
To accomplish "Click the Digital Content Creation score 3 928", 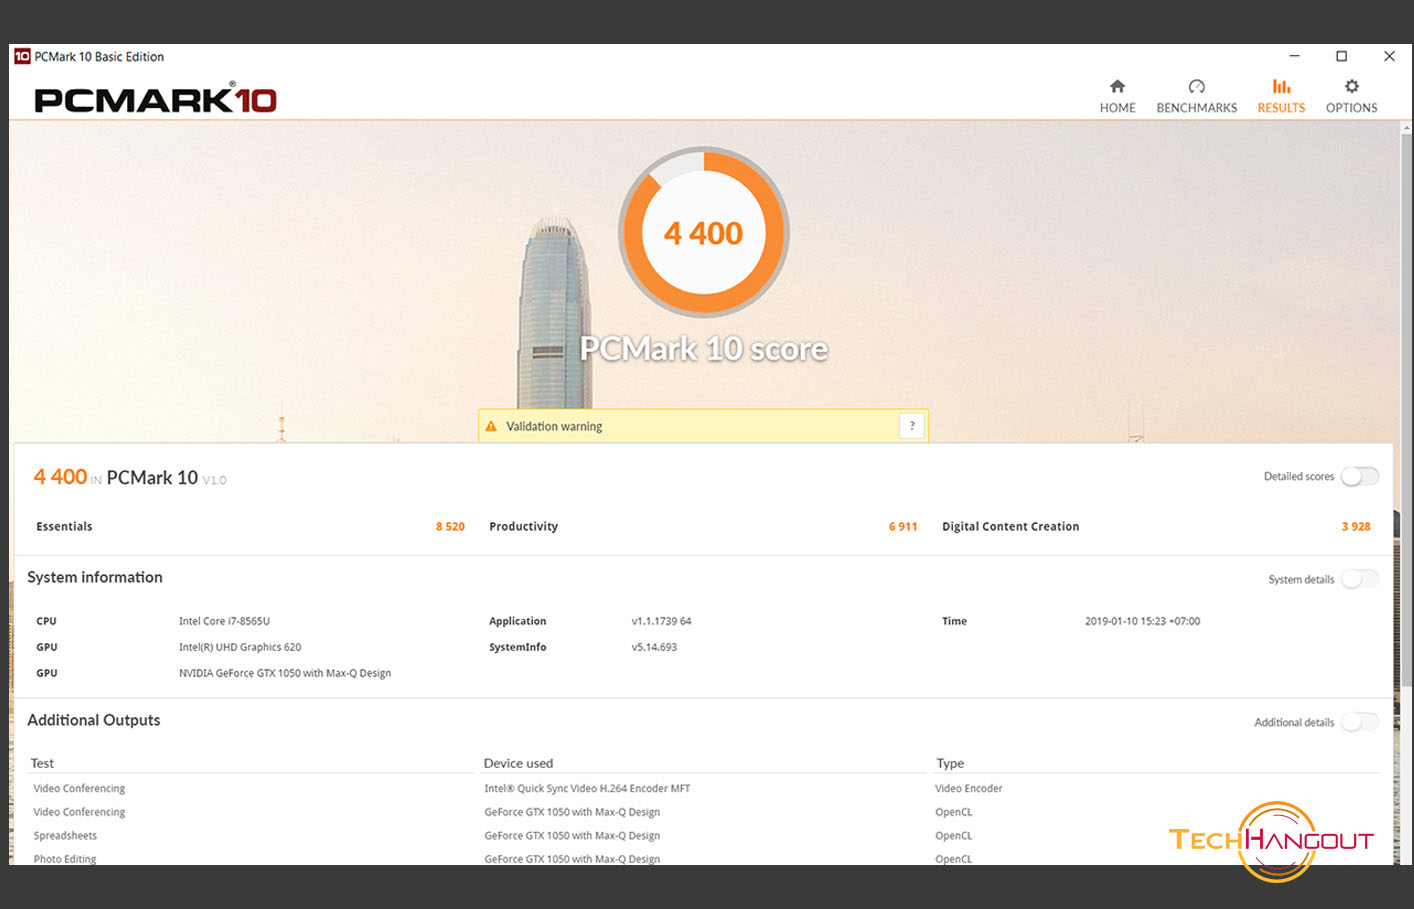I will [x=1356, y=526].
